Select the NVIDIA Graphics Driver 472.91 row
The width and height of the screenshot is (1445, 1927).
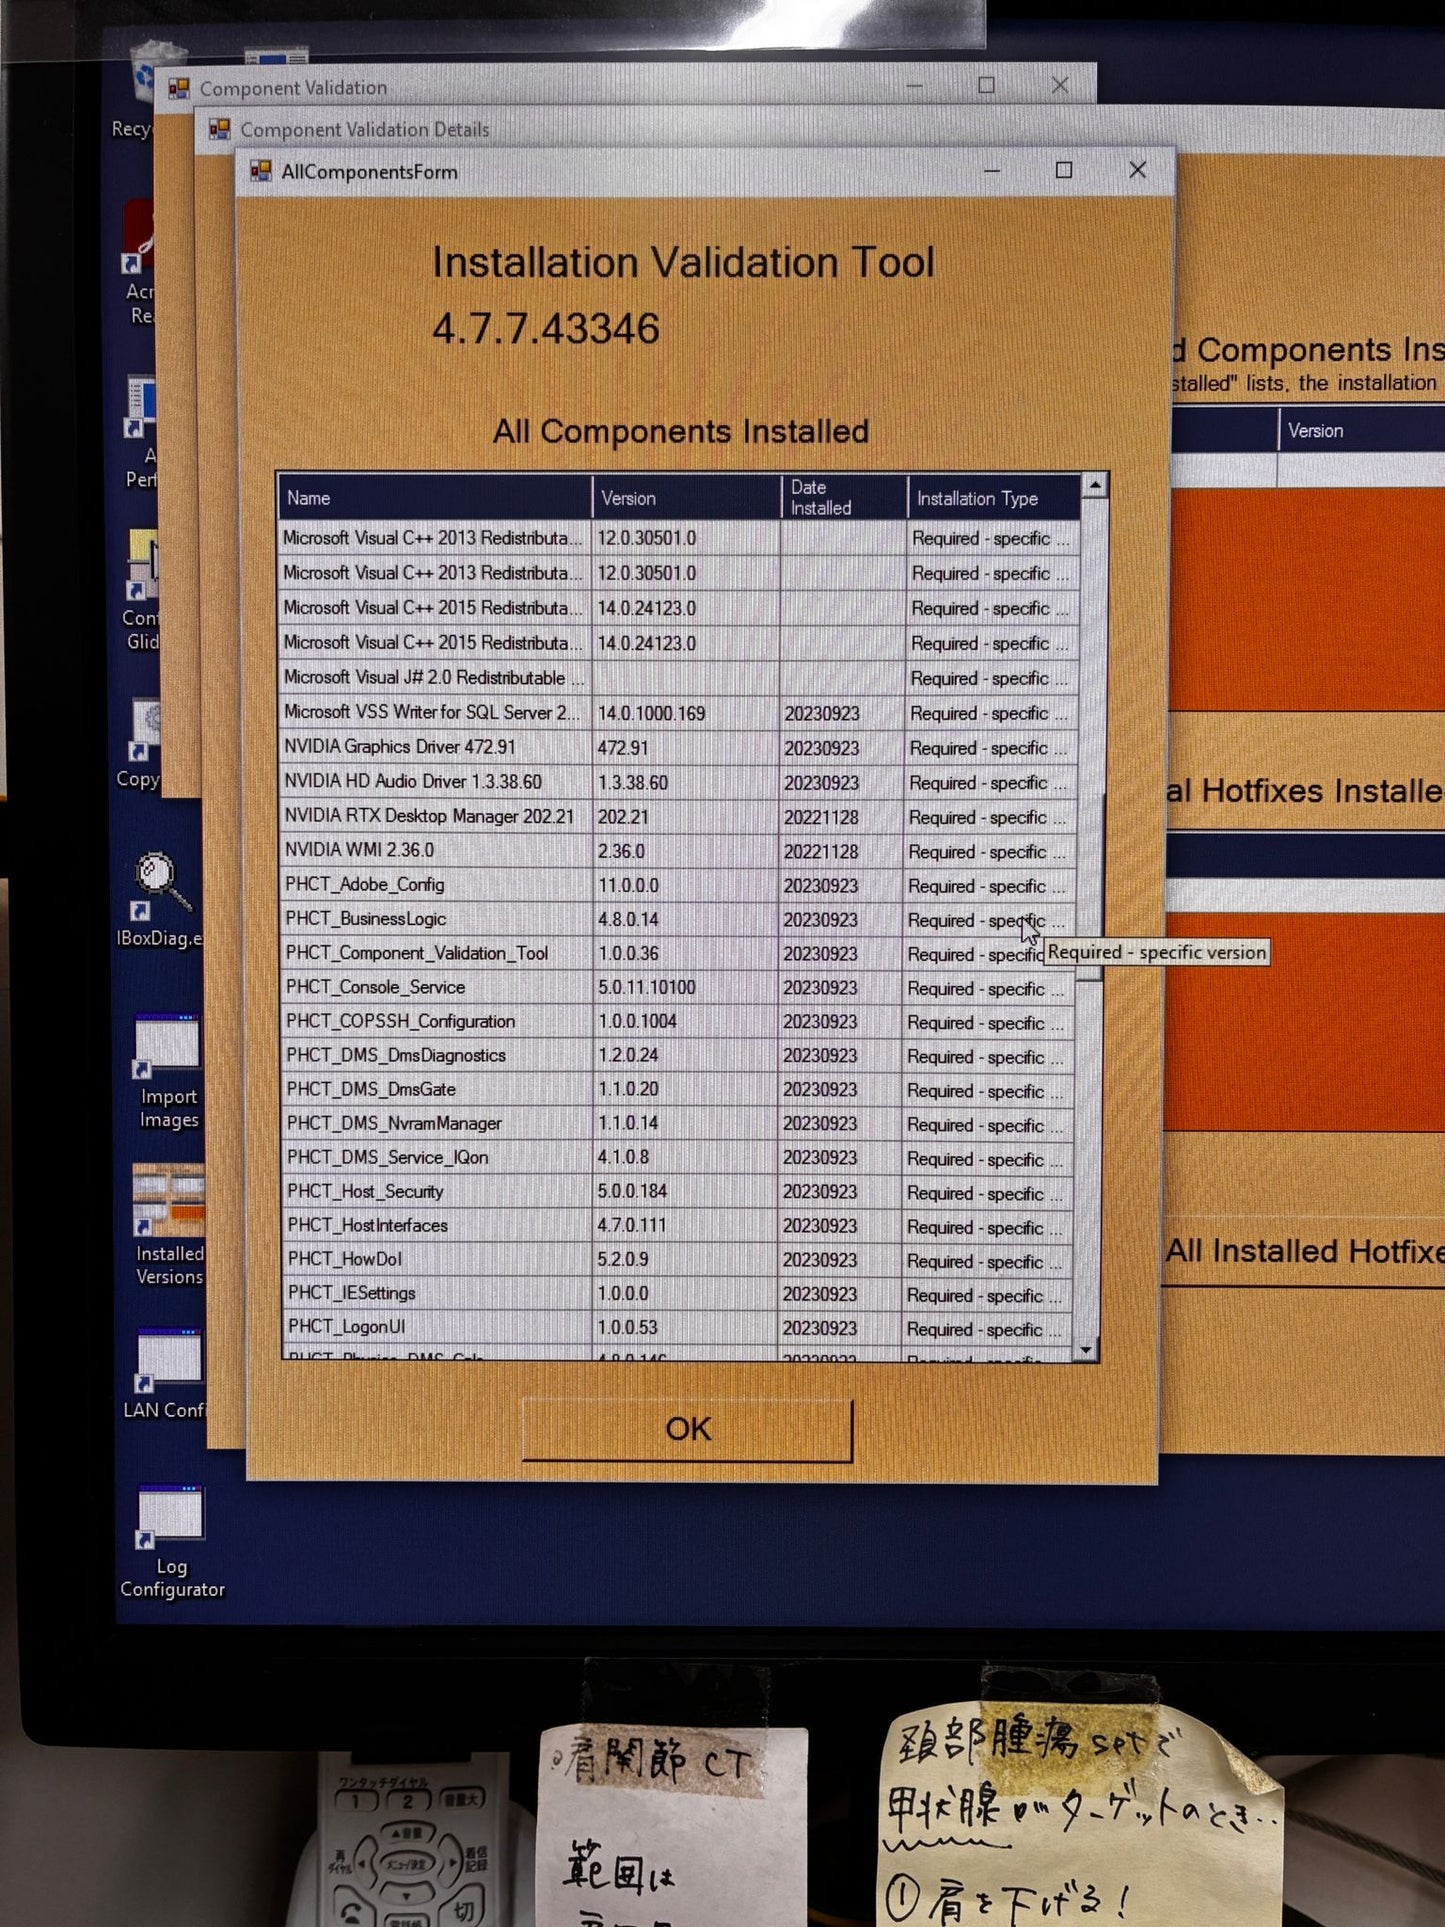[x=679, y=748]
